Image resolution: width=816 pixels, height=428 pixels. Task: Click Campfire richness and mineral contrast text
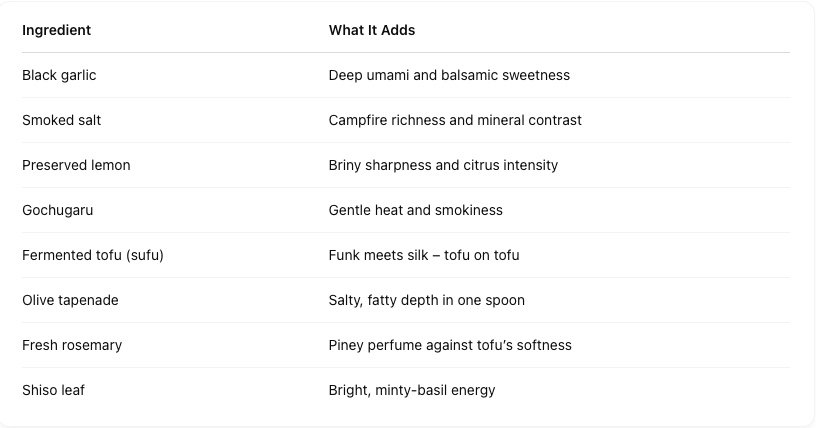tap(455, 120)
